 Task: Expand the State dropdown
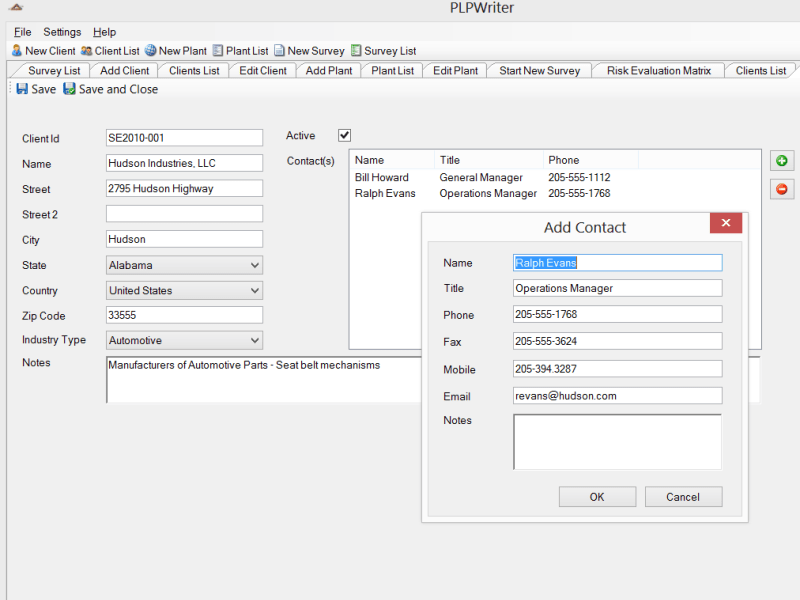(254, 265)
